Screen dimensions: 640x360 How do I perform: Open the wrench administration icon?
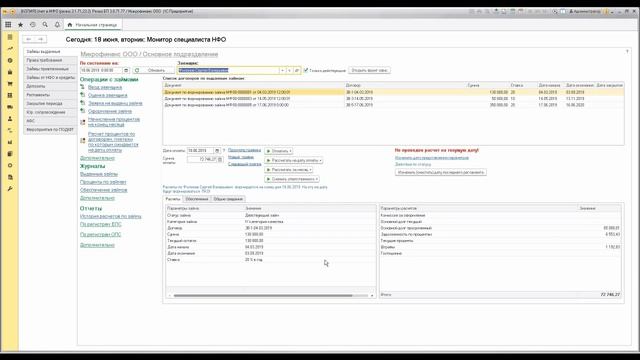pyautogui.click(x=10, y=189)
